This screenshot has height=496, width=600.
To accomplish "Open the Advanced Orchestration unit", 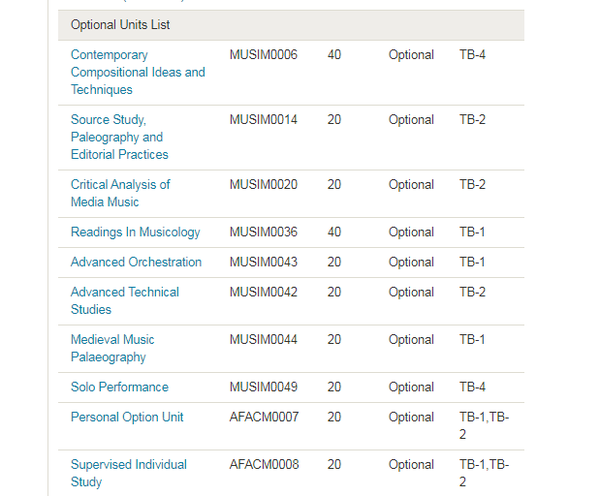I will click(136, 262).
